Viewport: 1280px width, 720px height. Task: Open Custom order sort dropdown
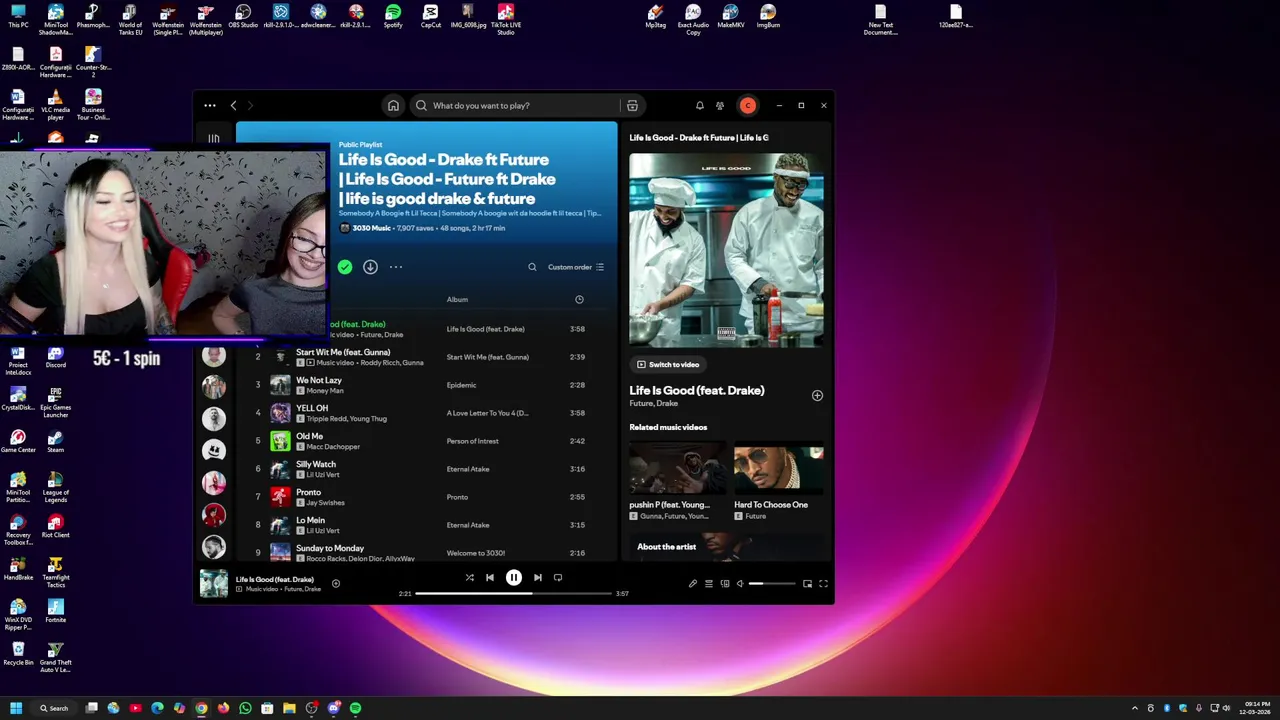coord(576,267)
